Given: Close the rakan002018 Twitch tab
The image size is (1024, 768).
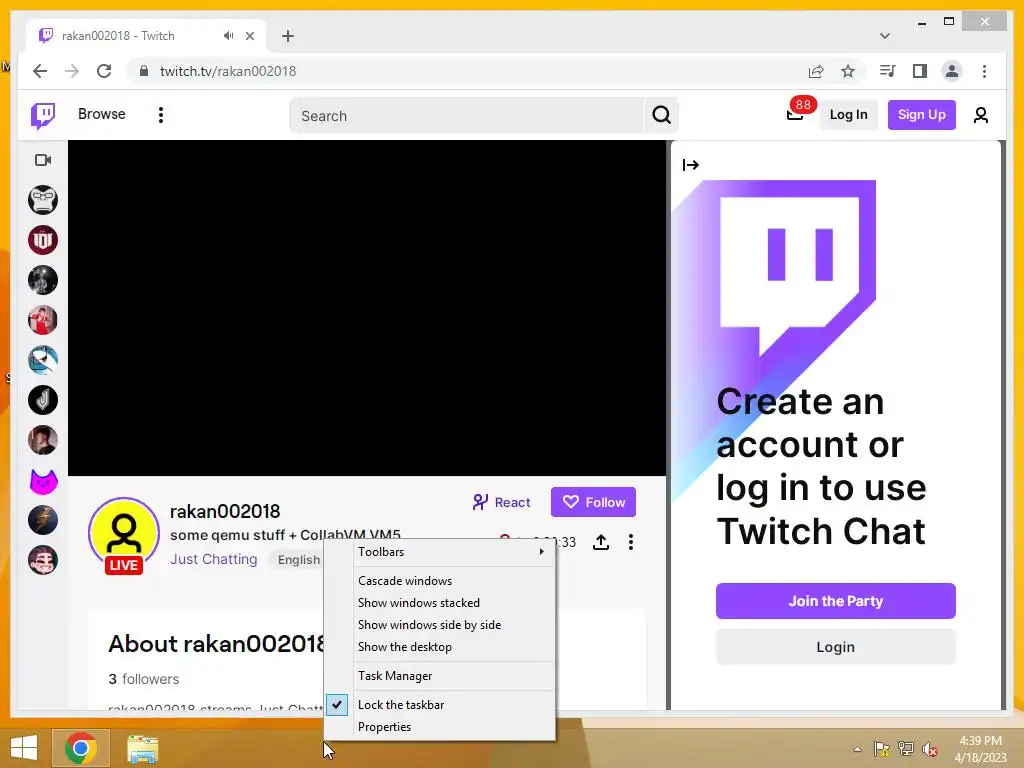Looking at the screenshot, I should pyautogui.click(x=249, y=36).
